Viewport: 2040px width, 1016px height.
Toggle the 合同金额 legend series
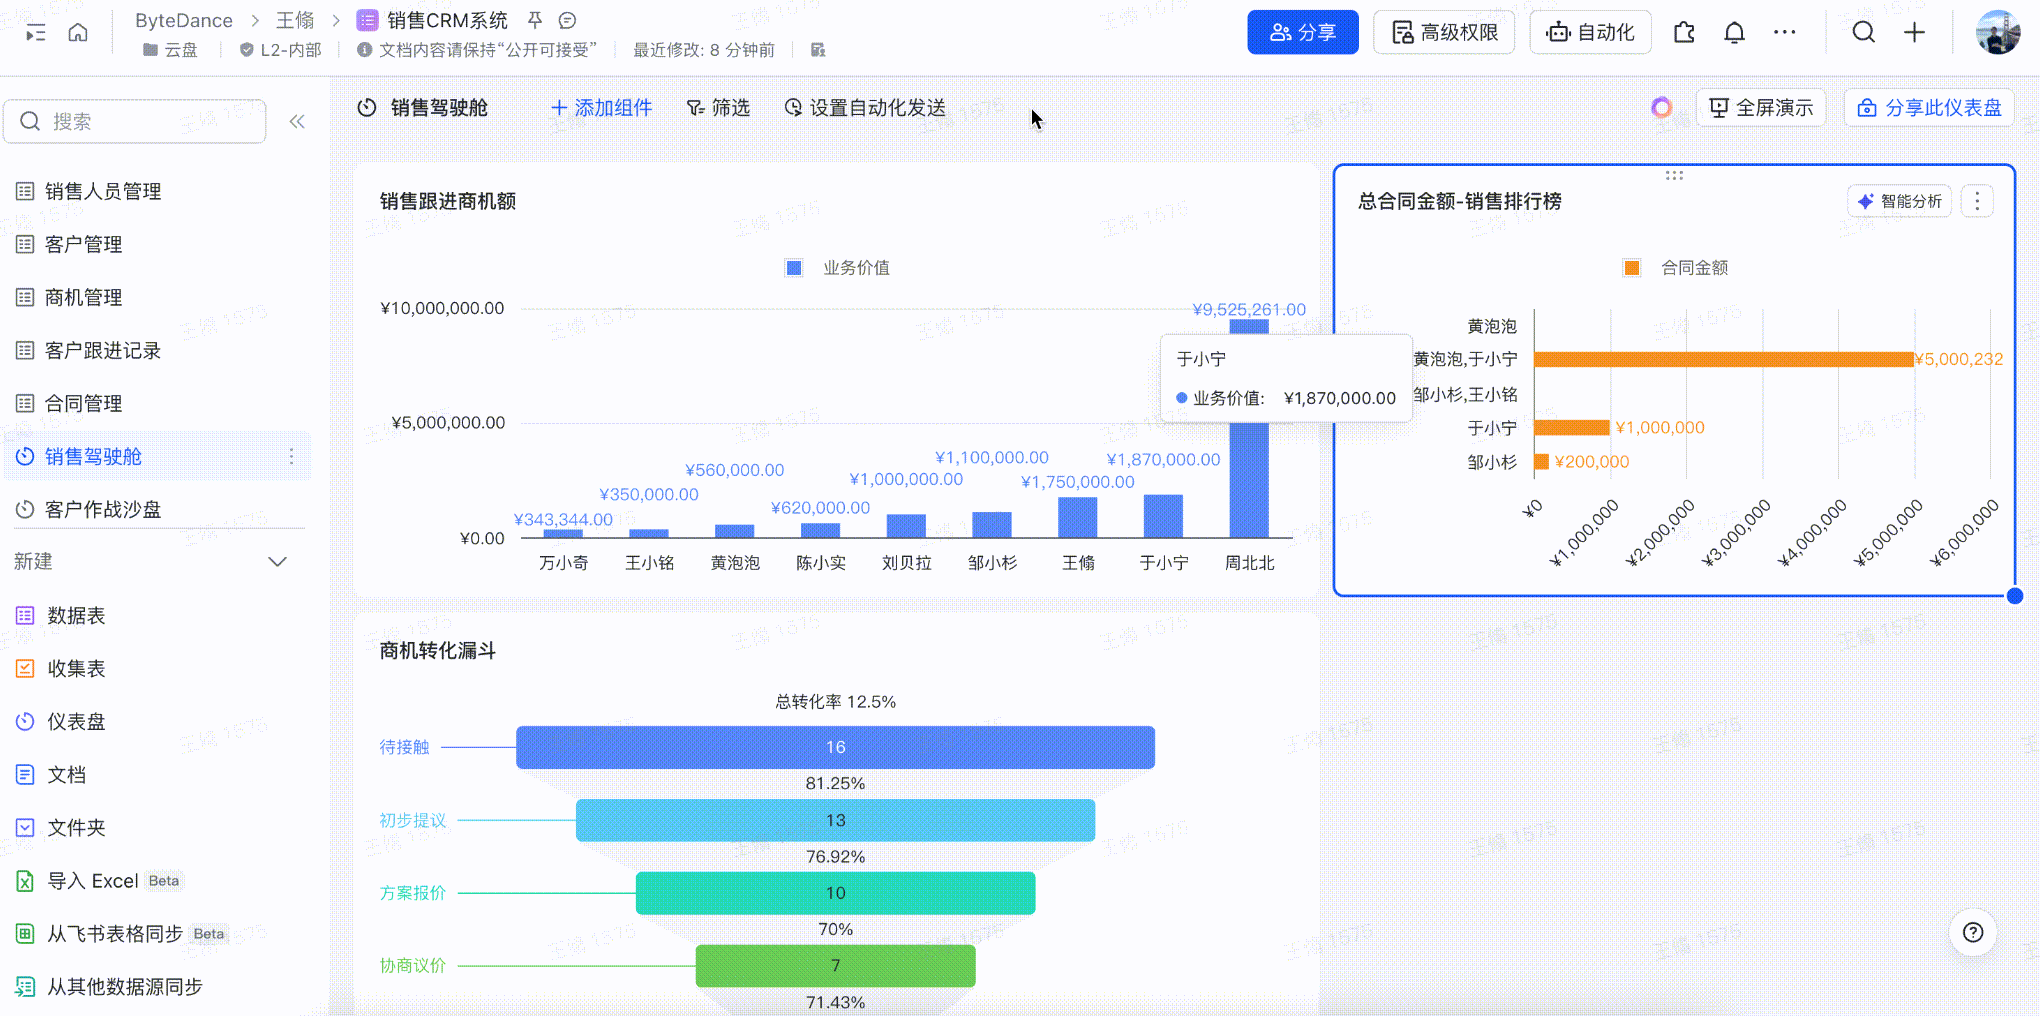tap(1676, 268)
